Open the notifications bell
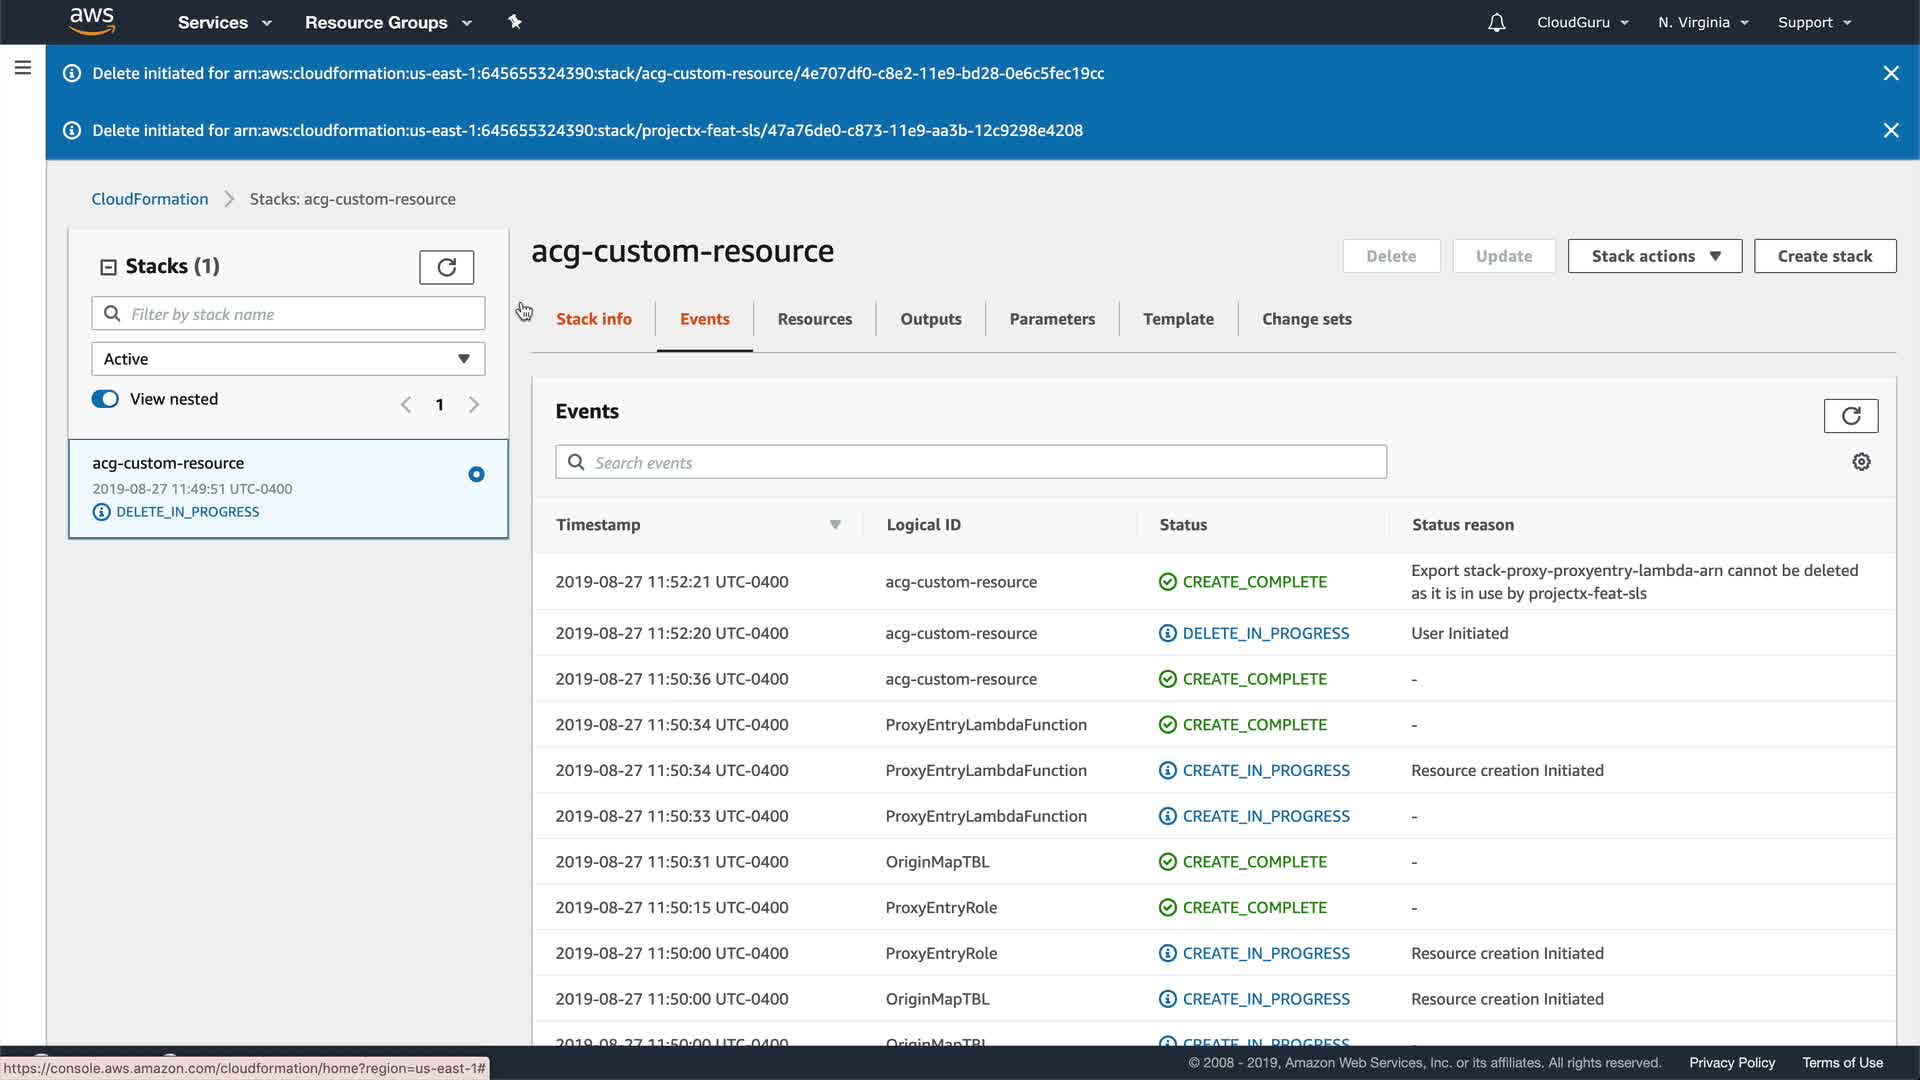 (x=1496, y=22)
